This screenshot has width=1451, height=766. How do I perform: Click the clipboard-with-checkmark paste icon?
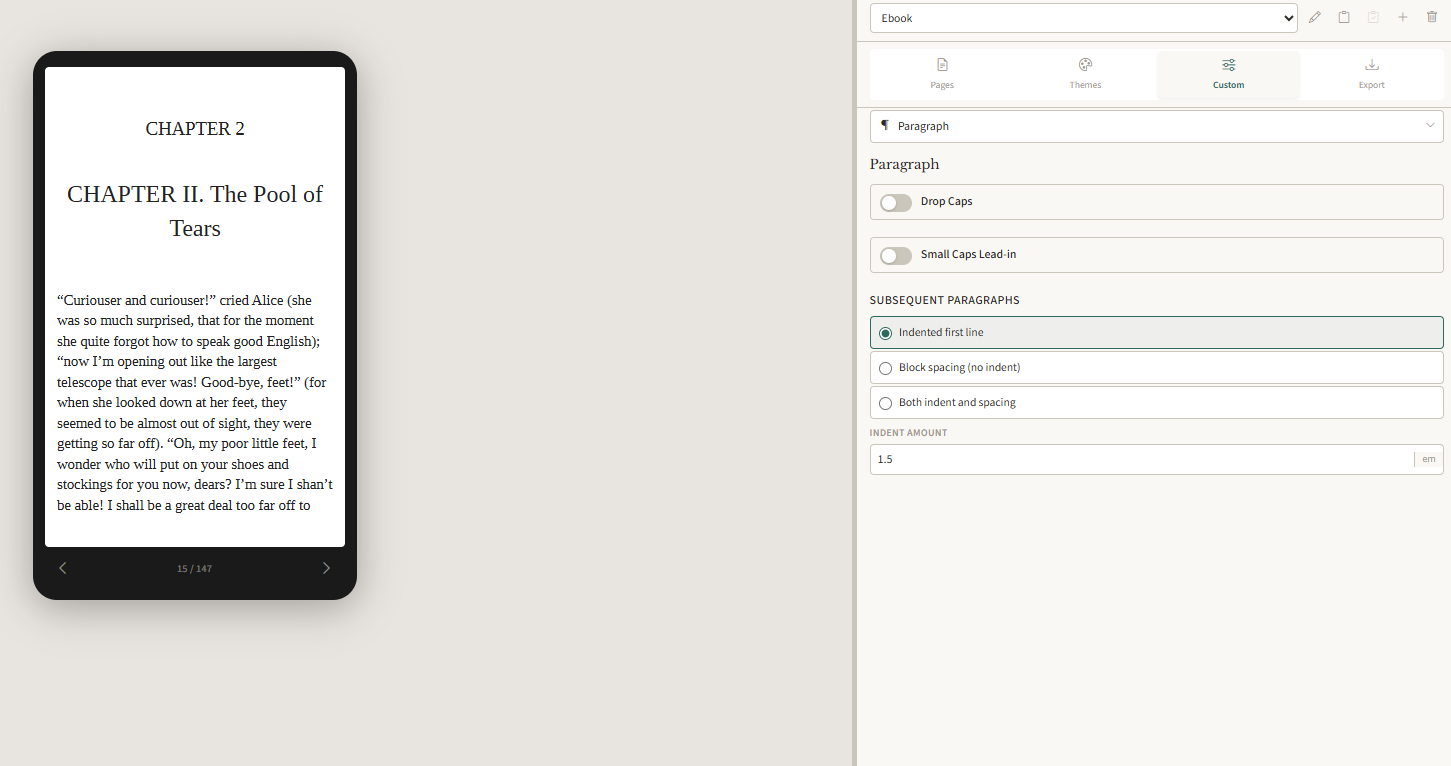point(1373,18)
